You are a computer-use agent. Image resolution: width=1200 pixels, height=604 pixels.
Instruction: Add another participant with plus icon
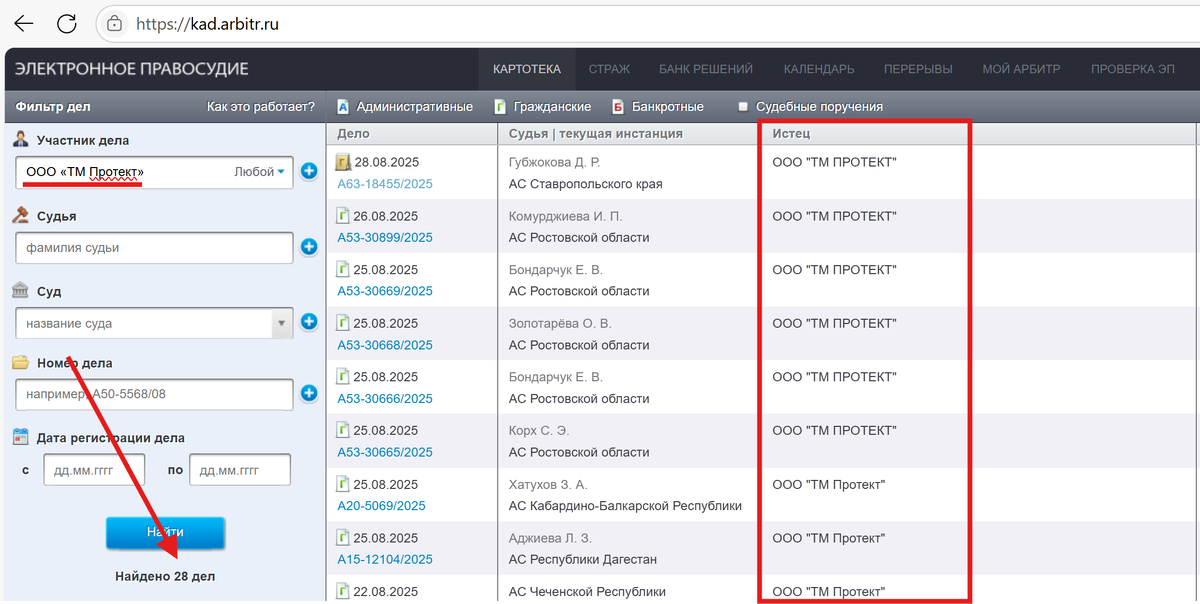[x=309, y=172]
